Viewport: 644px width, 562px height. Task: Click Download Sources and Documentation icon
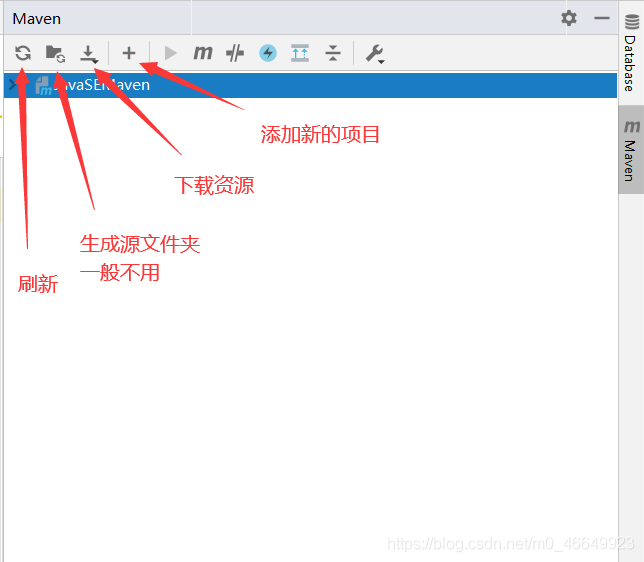click(89, 54)
